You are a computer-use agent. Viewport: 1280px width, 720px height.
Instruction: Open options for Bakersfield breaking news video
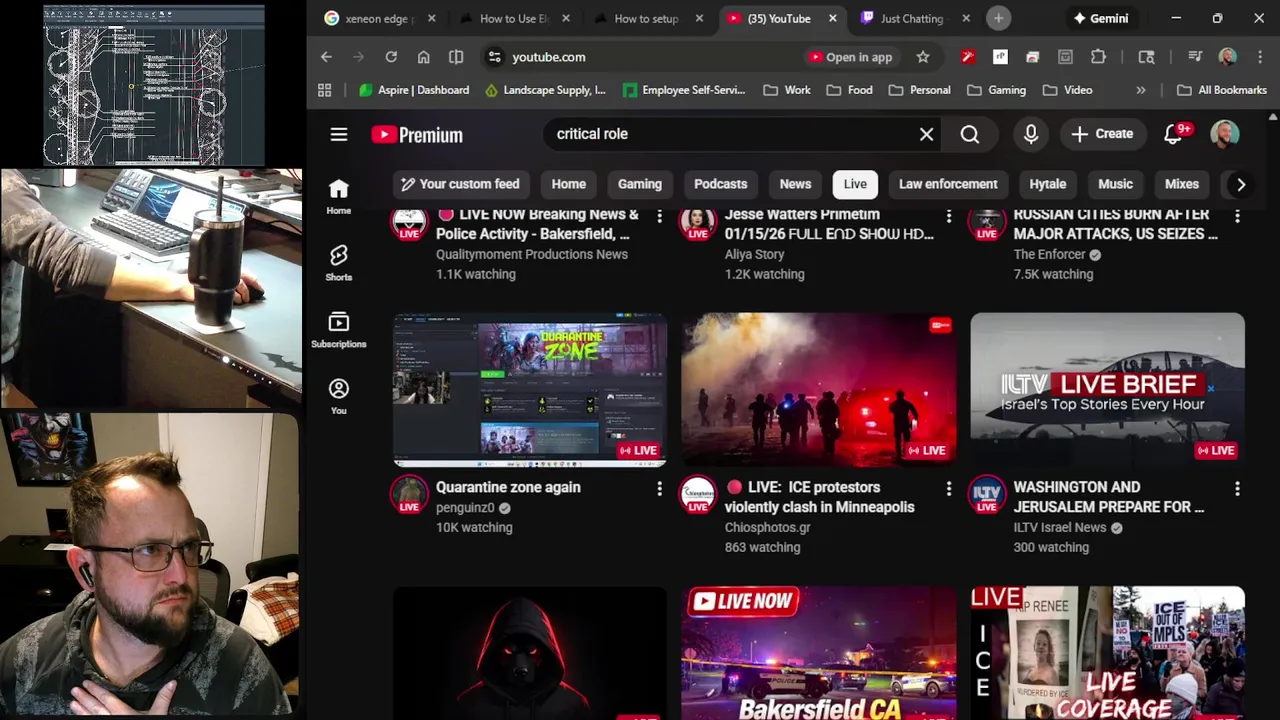[659, 215]
